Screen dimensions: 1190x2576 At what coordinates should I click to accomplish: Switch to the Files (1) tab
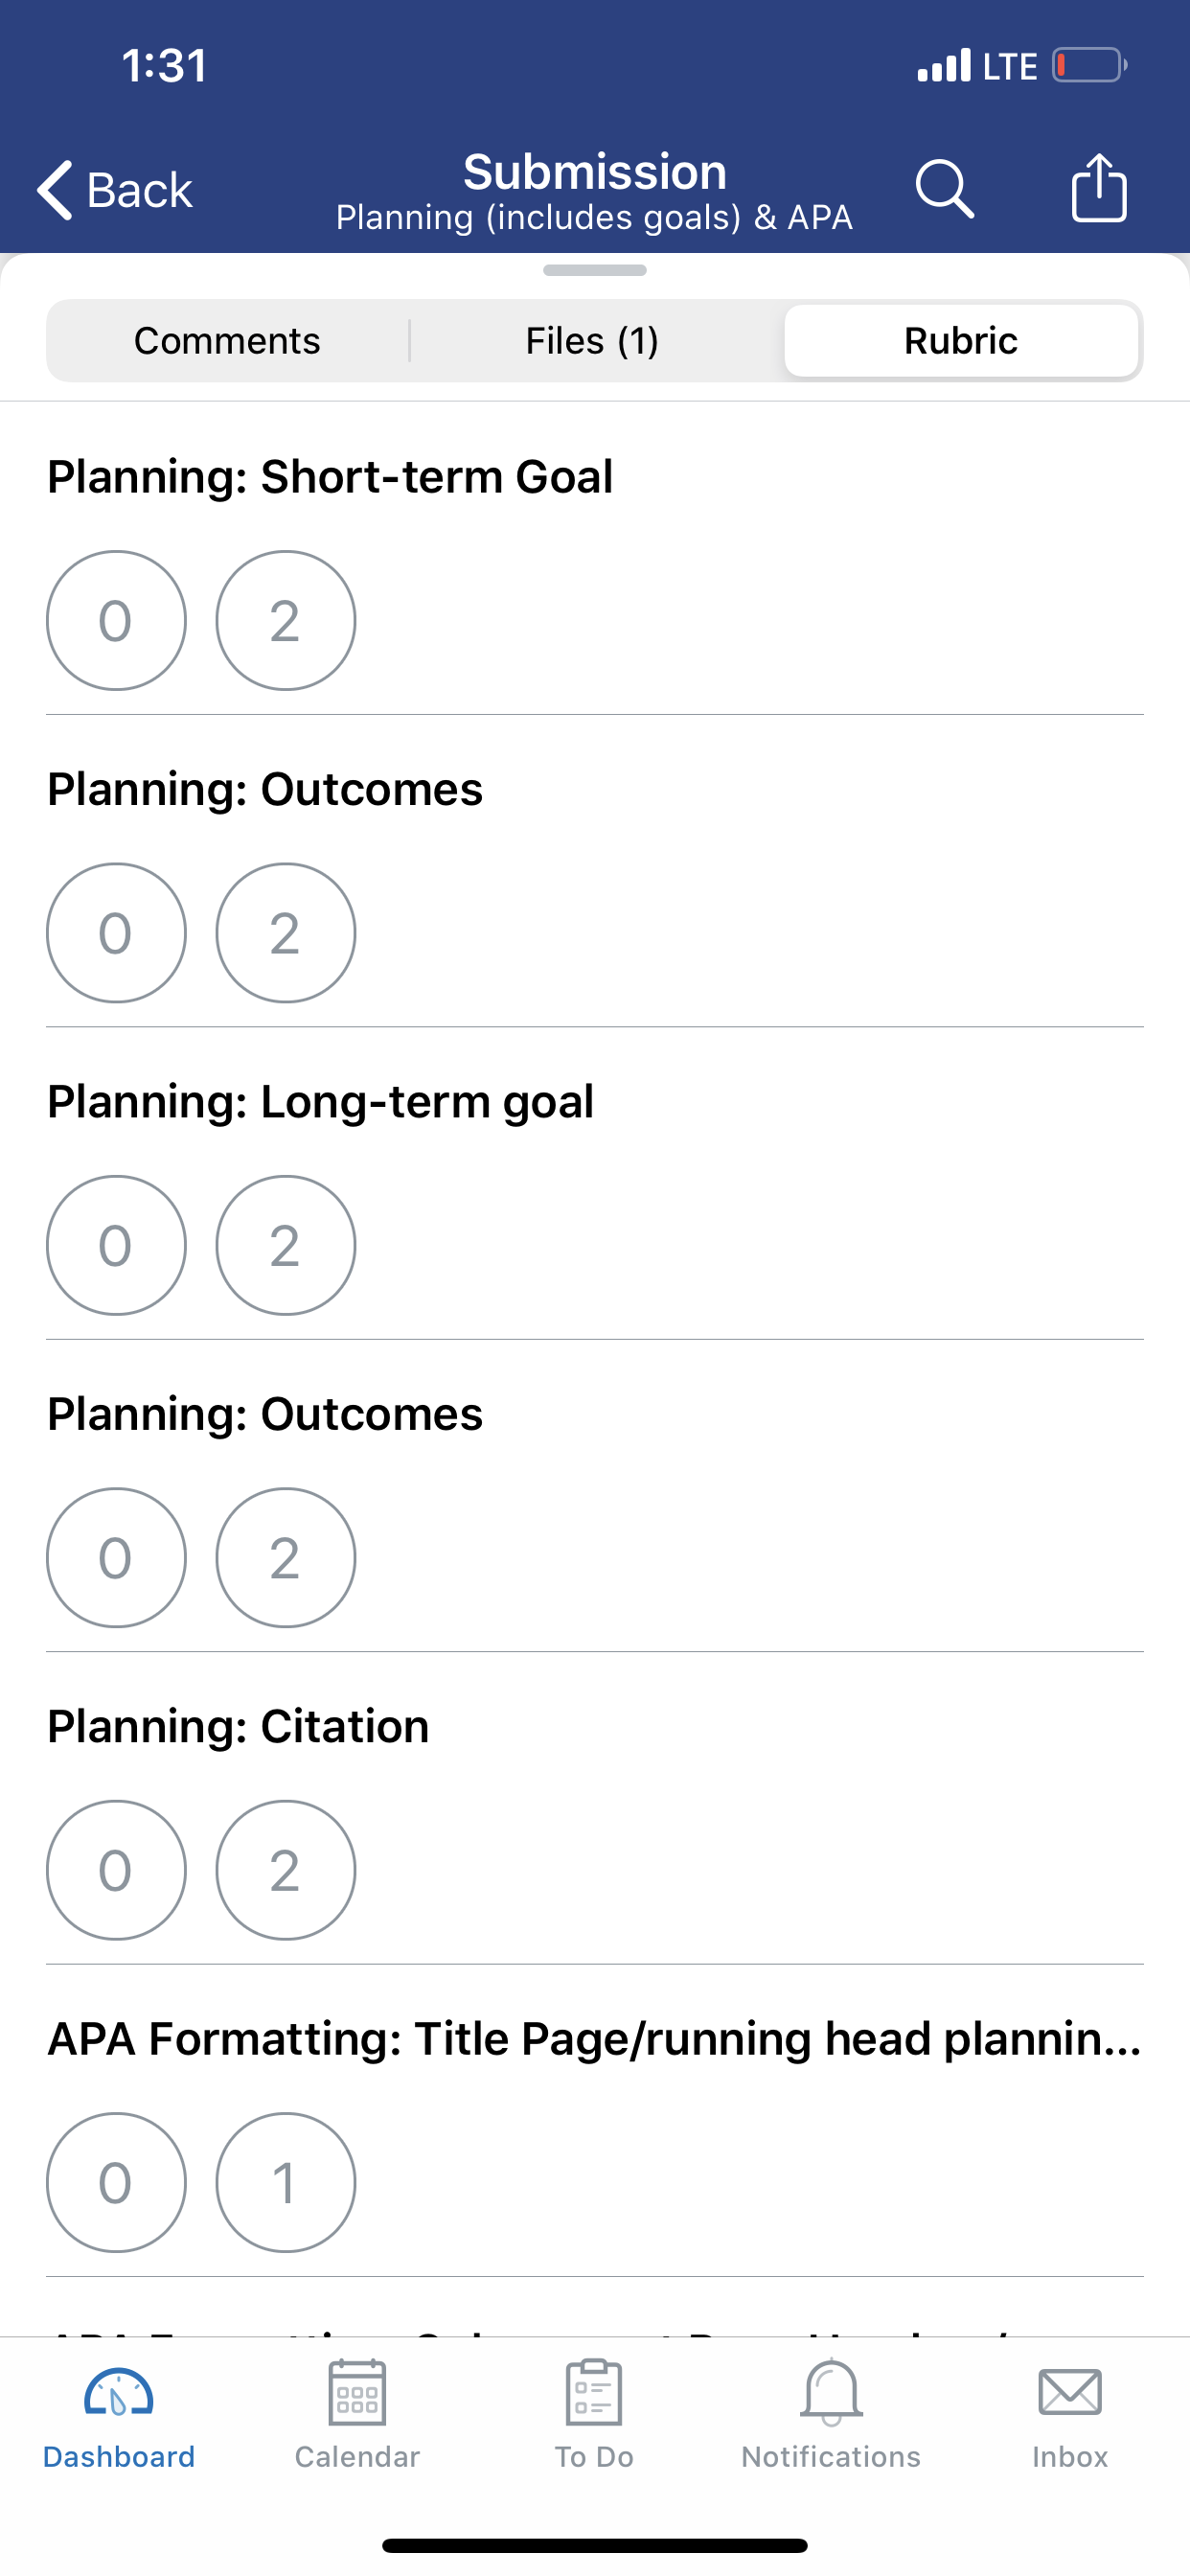coord(592,340)
